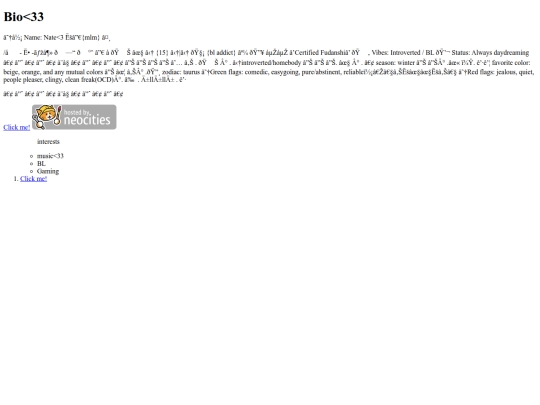Click the Neocities cat mascot icon

tap(47, 117)
